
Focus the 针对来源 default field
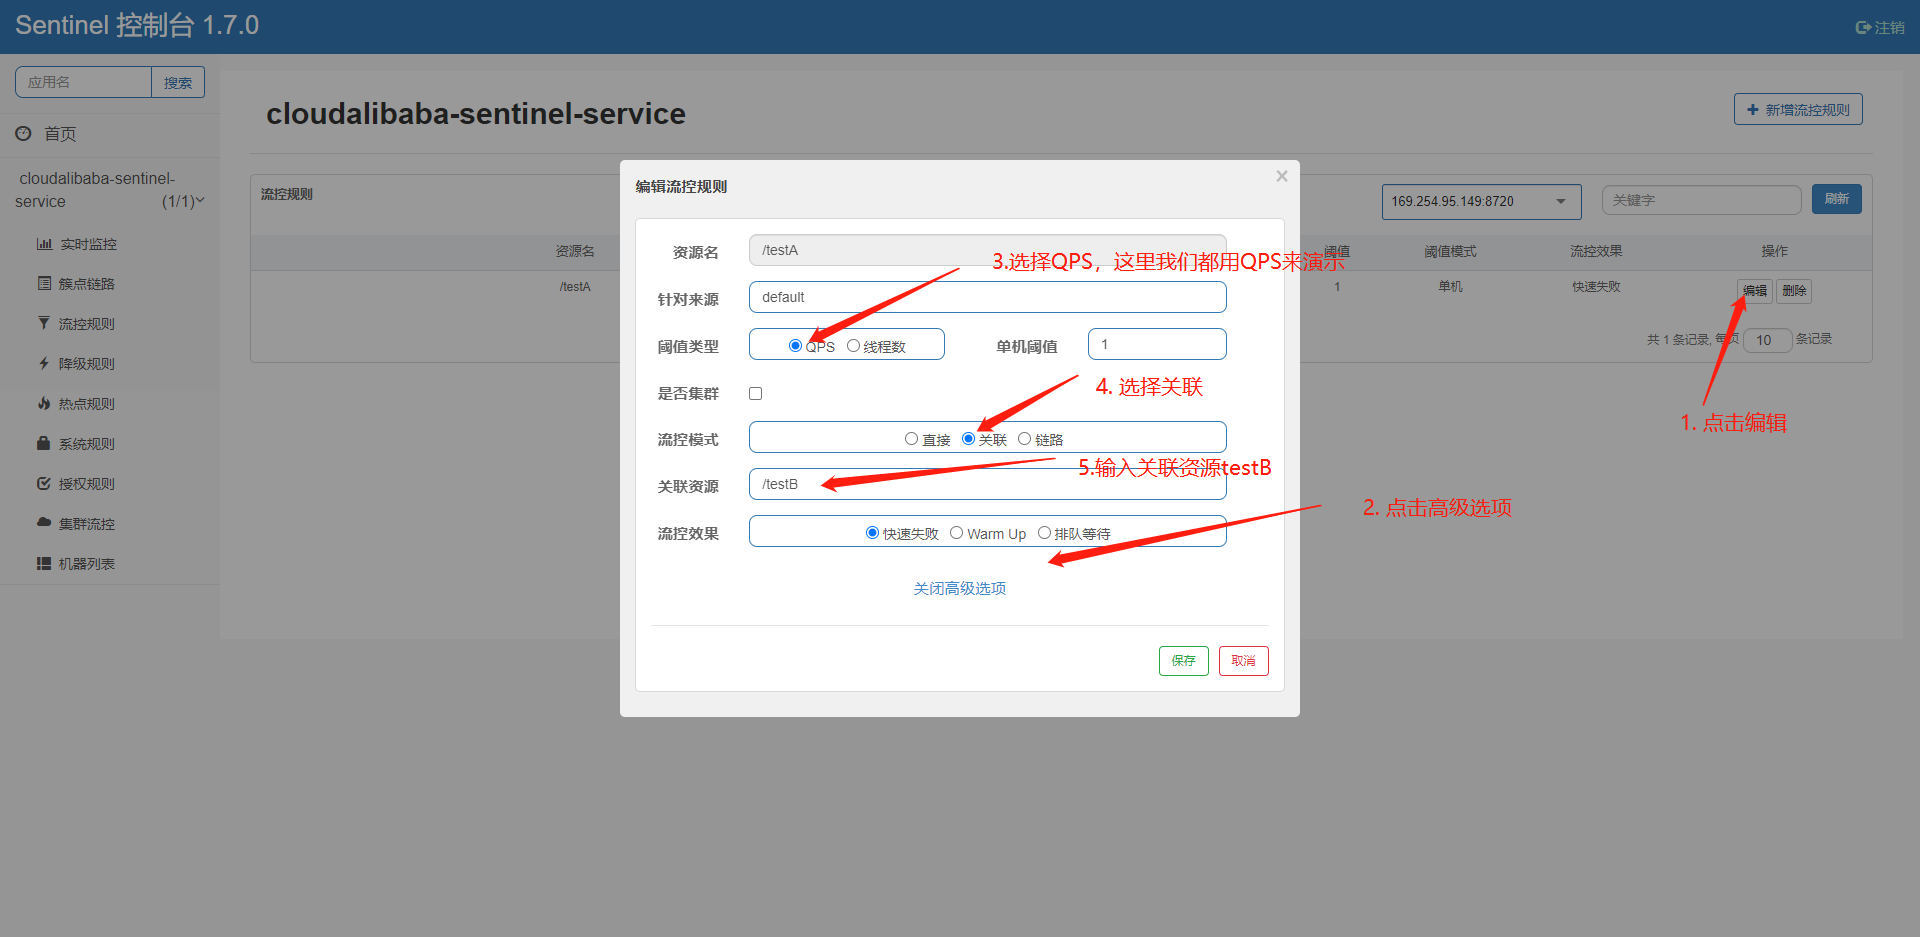pyautogui.click(x=987, y=297)
